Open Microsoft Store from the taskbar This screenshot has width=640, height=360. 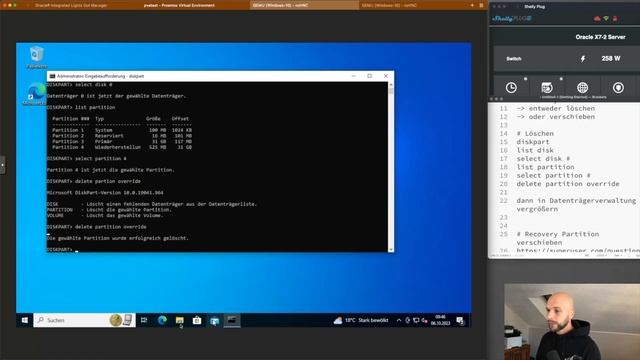point(197,320)
